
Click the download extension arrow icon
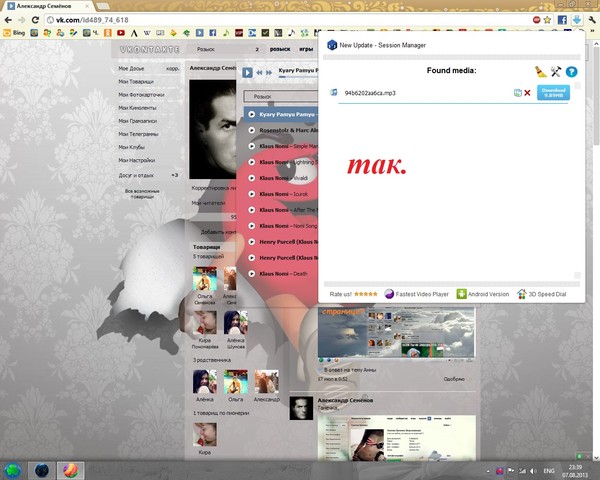tap(577, 20)
